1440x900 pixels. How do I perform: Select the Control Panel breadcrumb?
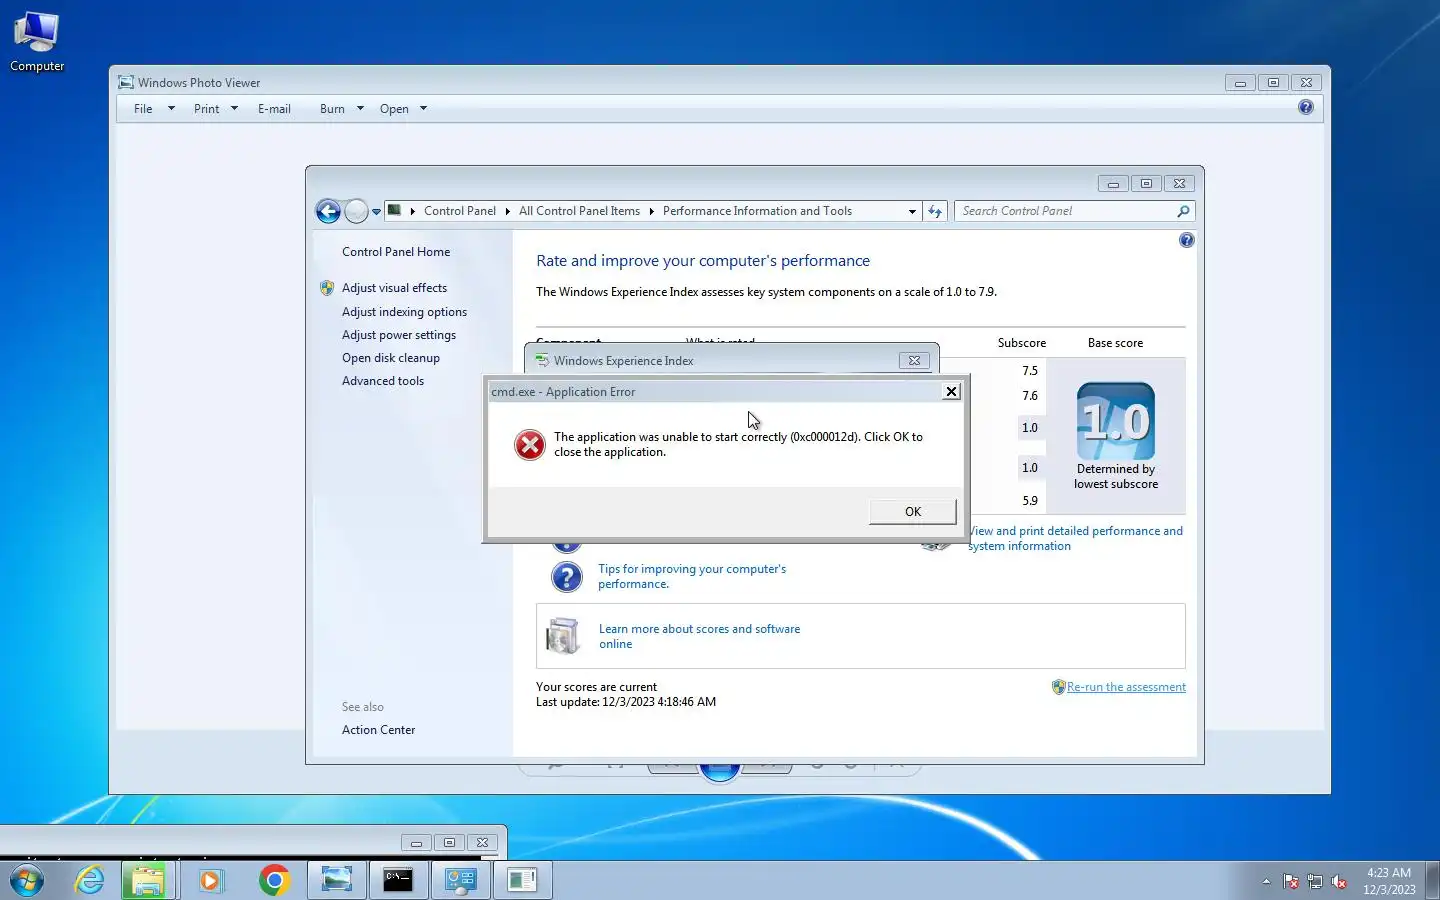point(460,211)
